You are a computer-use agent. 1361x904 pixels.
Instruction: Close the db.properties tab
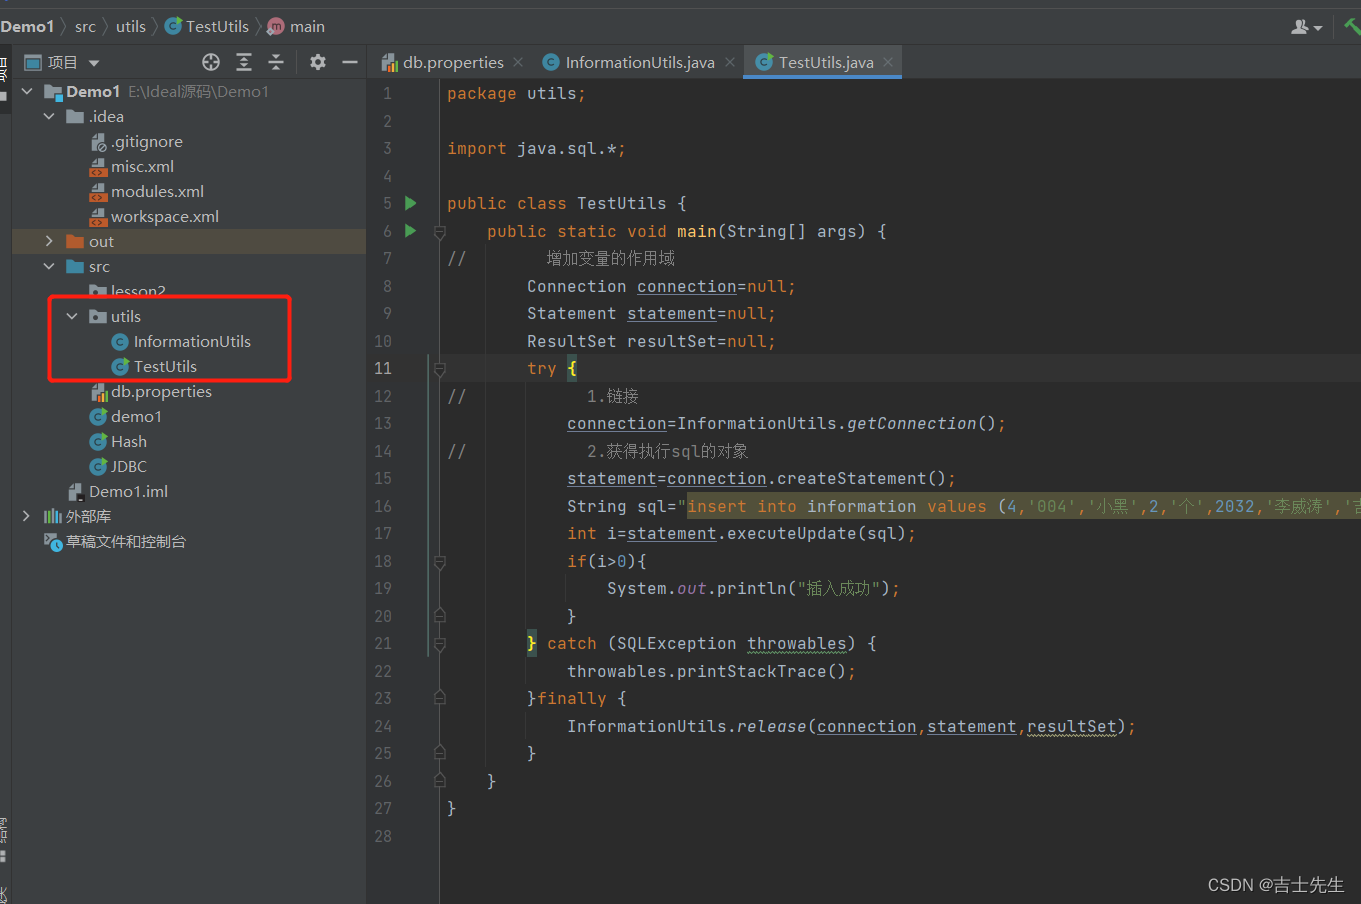[518, 62]
